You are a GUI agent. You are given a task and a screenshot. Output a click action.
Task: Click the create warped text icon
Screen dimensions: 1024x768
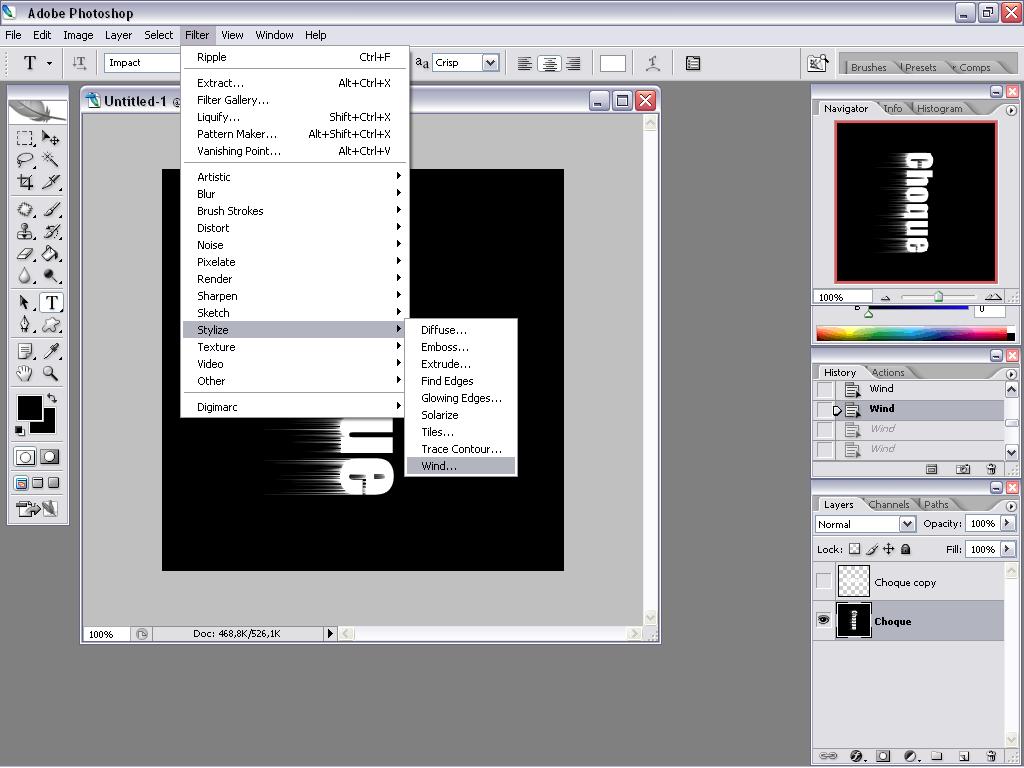pyautogui.click(x=652, y=63)
